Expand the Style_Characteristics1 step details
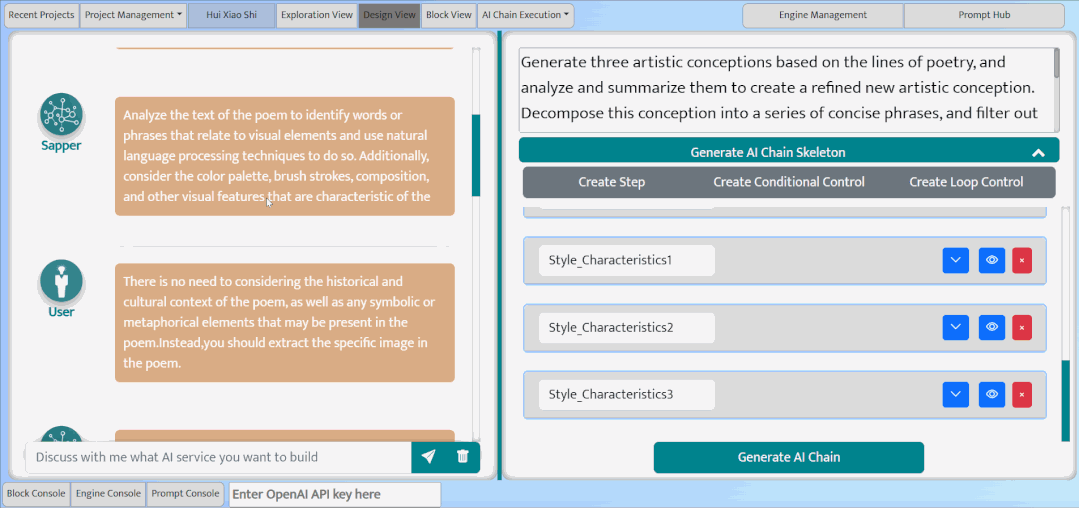 (x=956, y=261)
